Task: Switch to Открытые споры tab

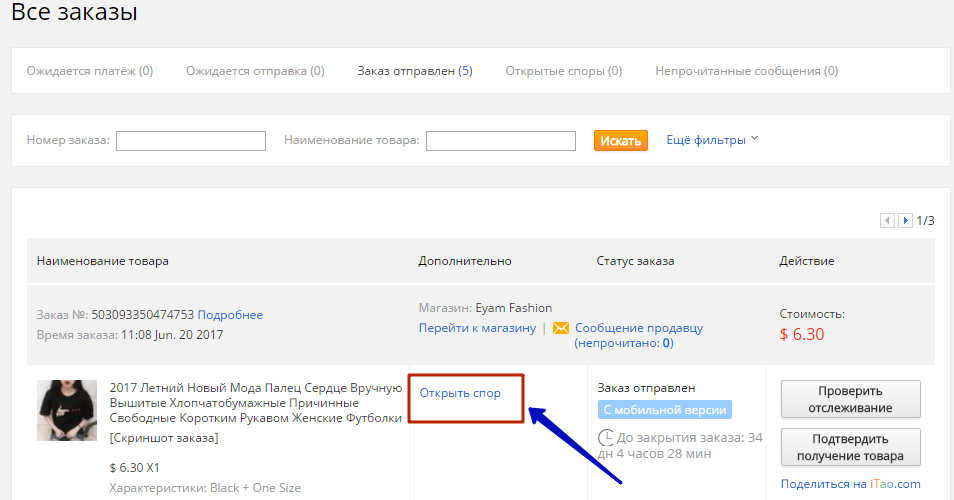Action: (563, 71)
